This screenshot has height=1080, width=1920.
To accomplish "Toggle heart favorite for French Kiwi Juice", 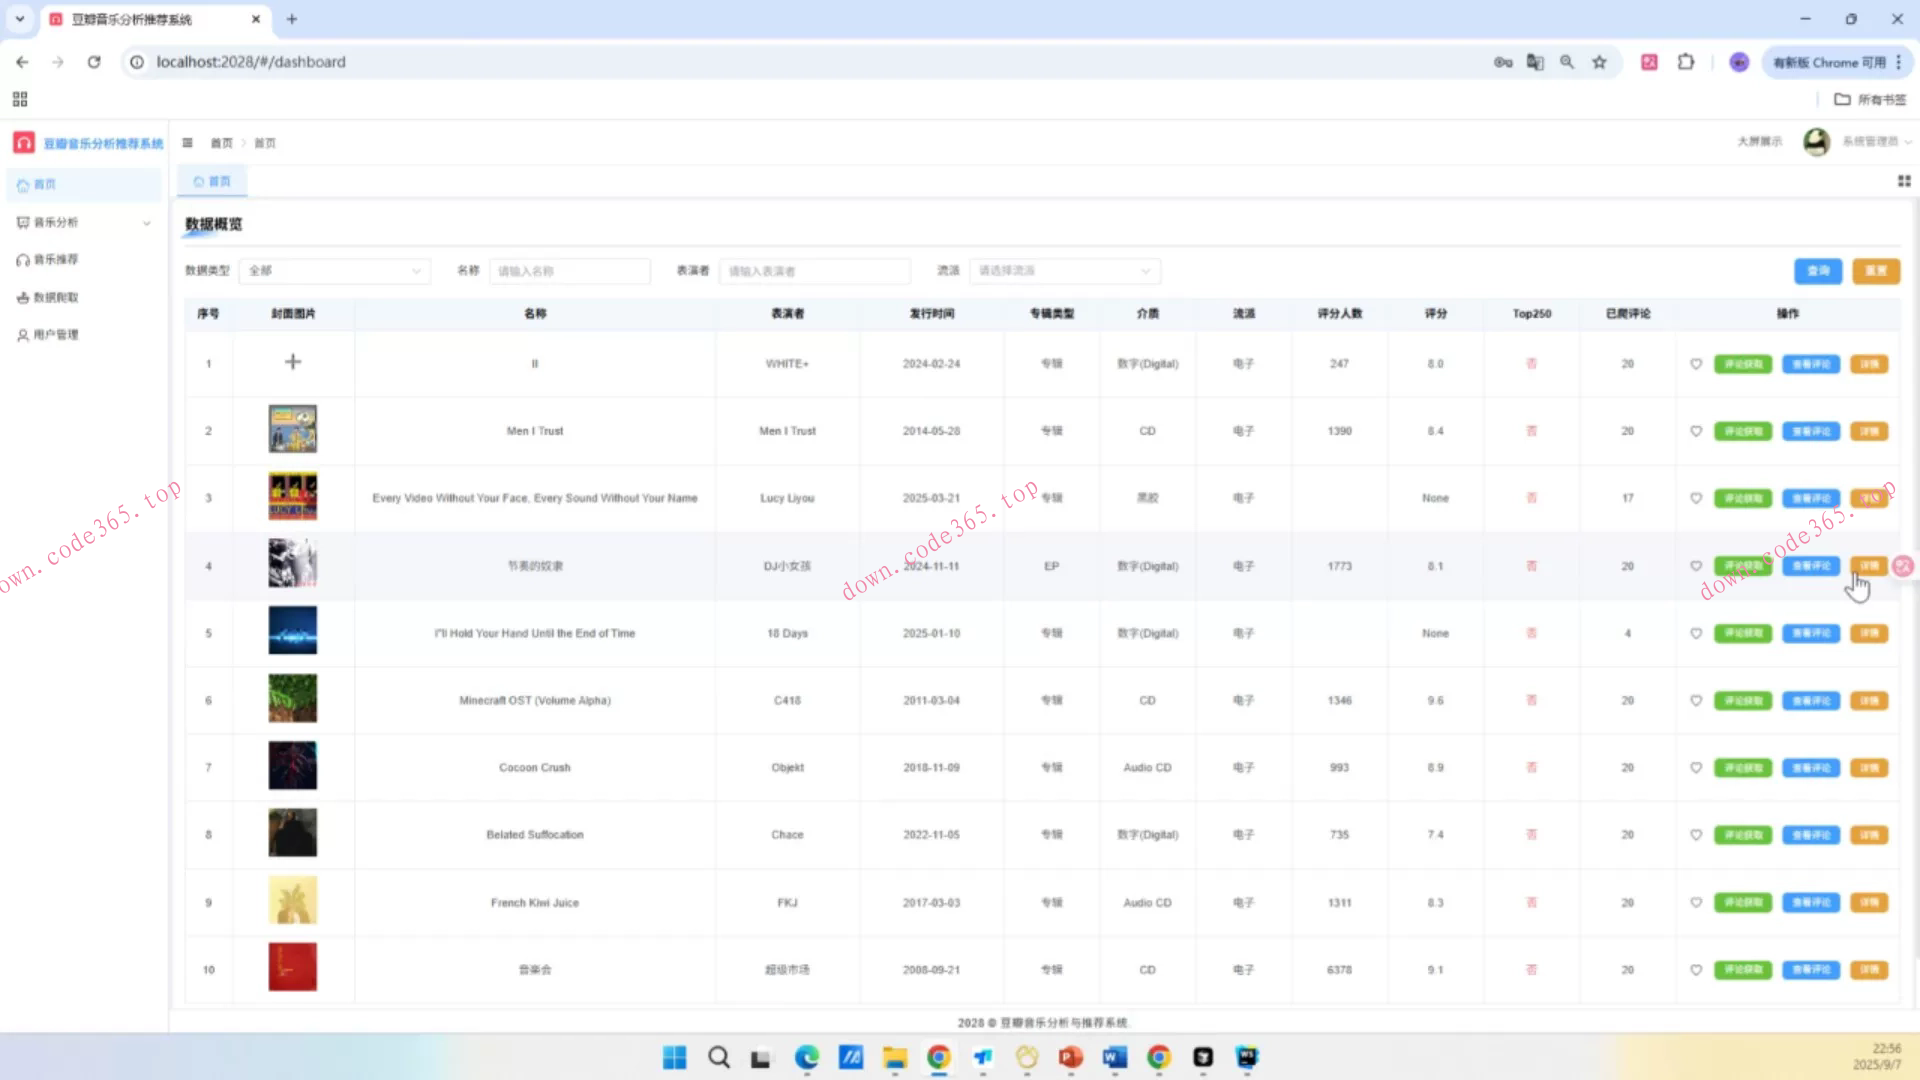I will click(x=1696, y=902).
